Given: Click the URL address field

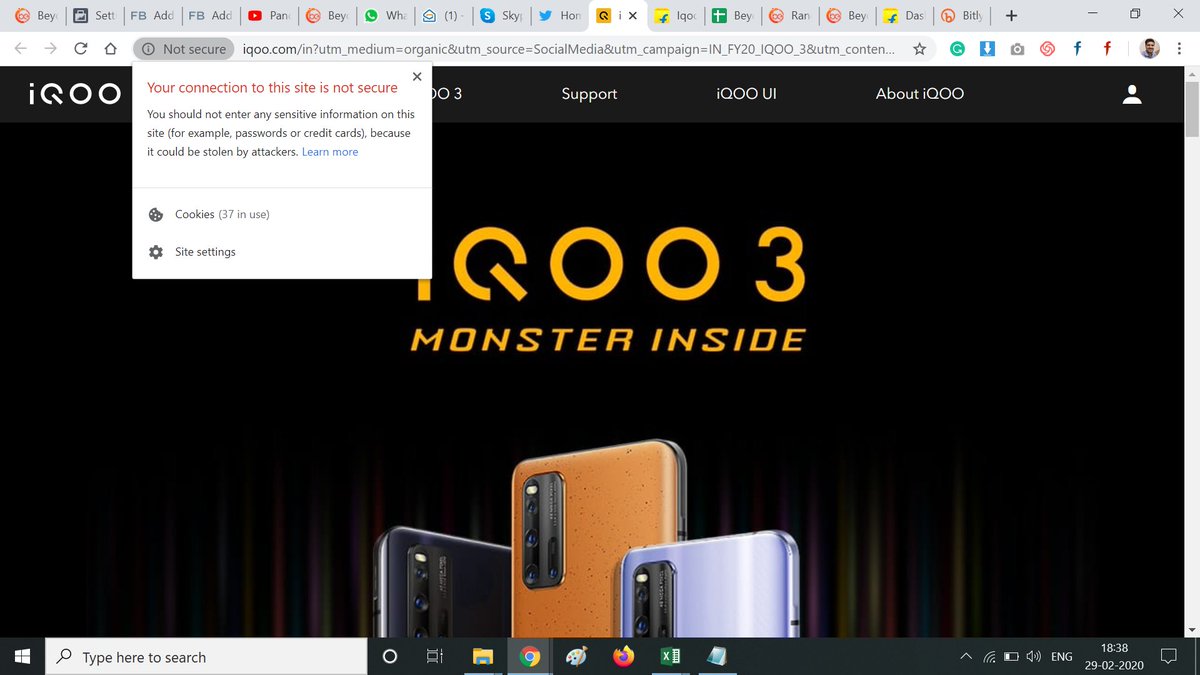Looking at the screenshot, I should pyautogui.click(x=570, y=48).
